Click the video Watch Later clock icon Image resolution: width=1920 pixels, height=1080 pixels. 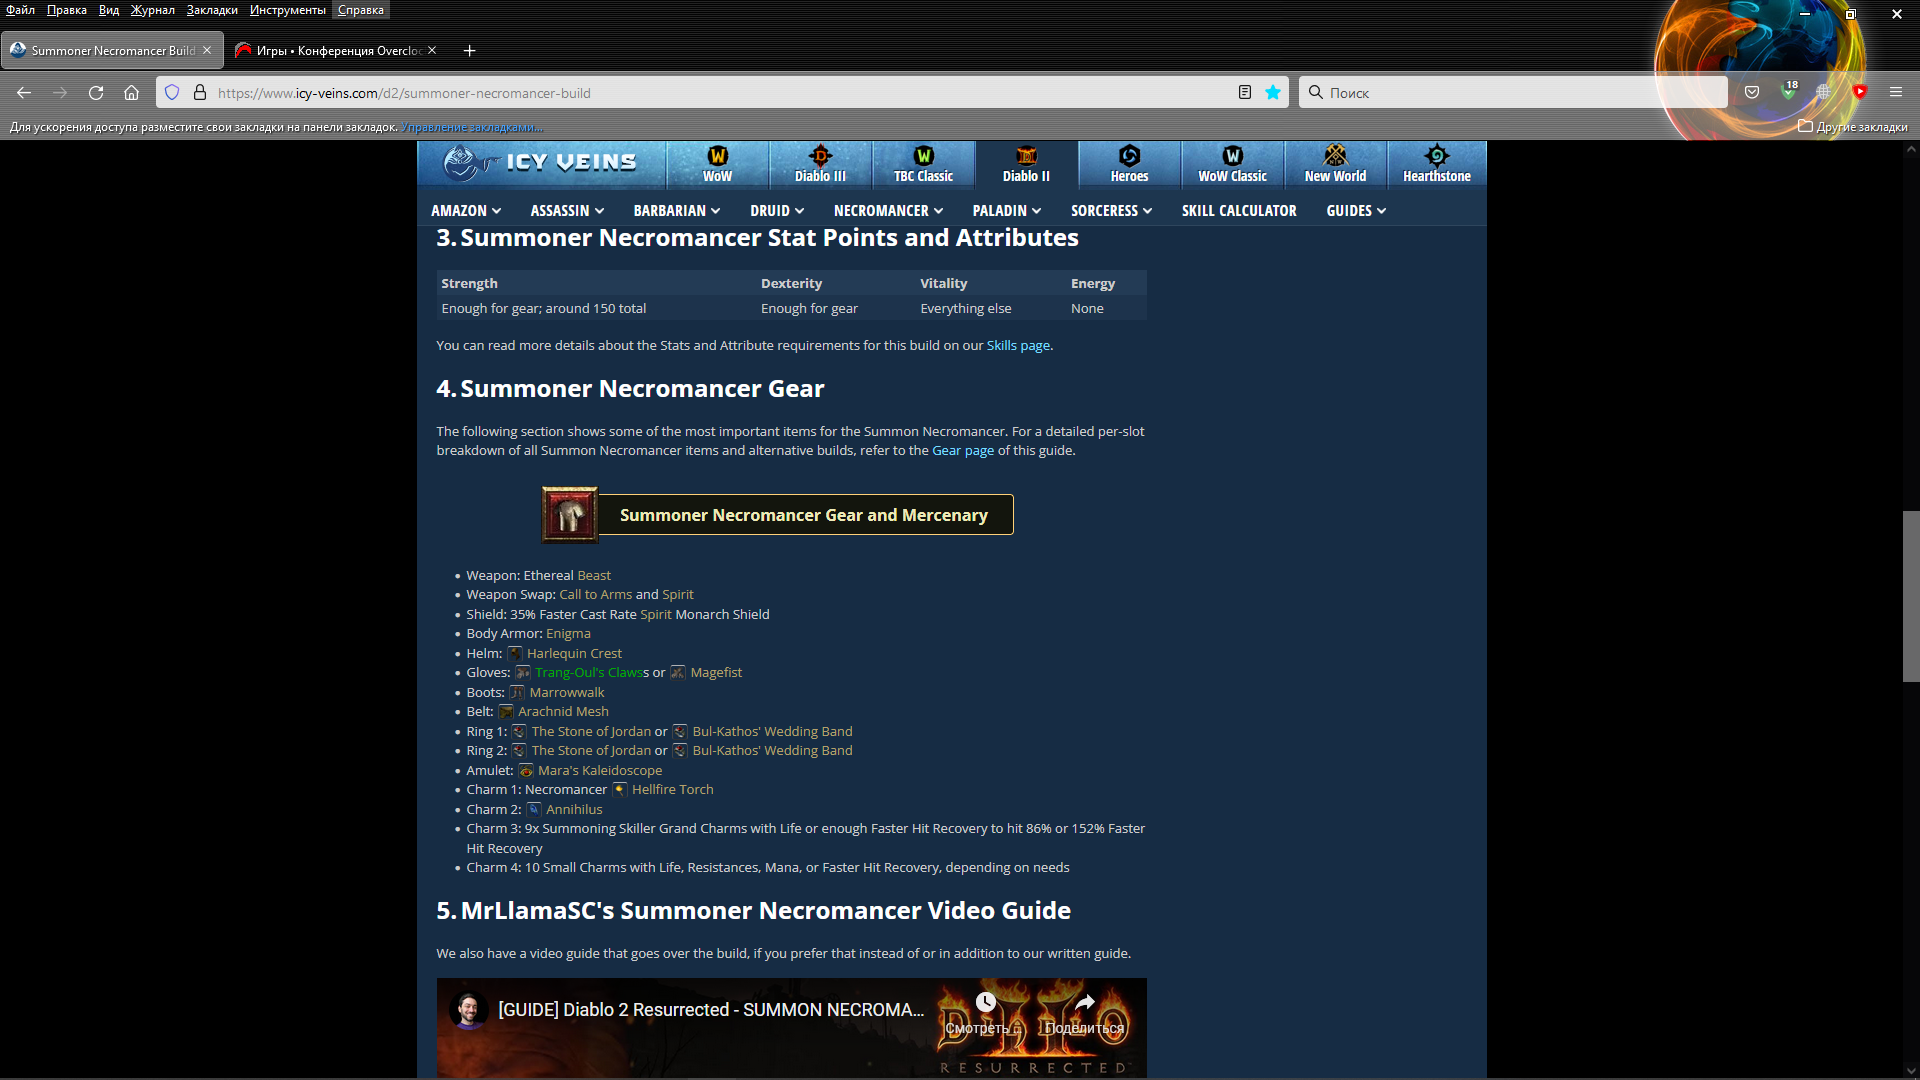click(985, 1002)
